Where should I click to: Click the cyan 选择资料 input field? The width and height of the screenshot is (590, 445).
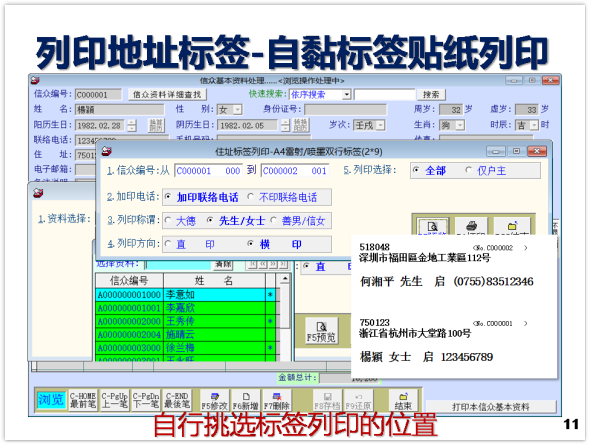coord(178,265)
